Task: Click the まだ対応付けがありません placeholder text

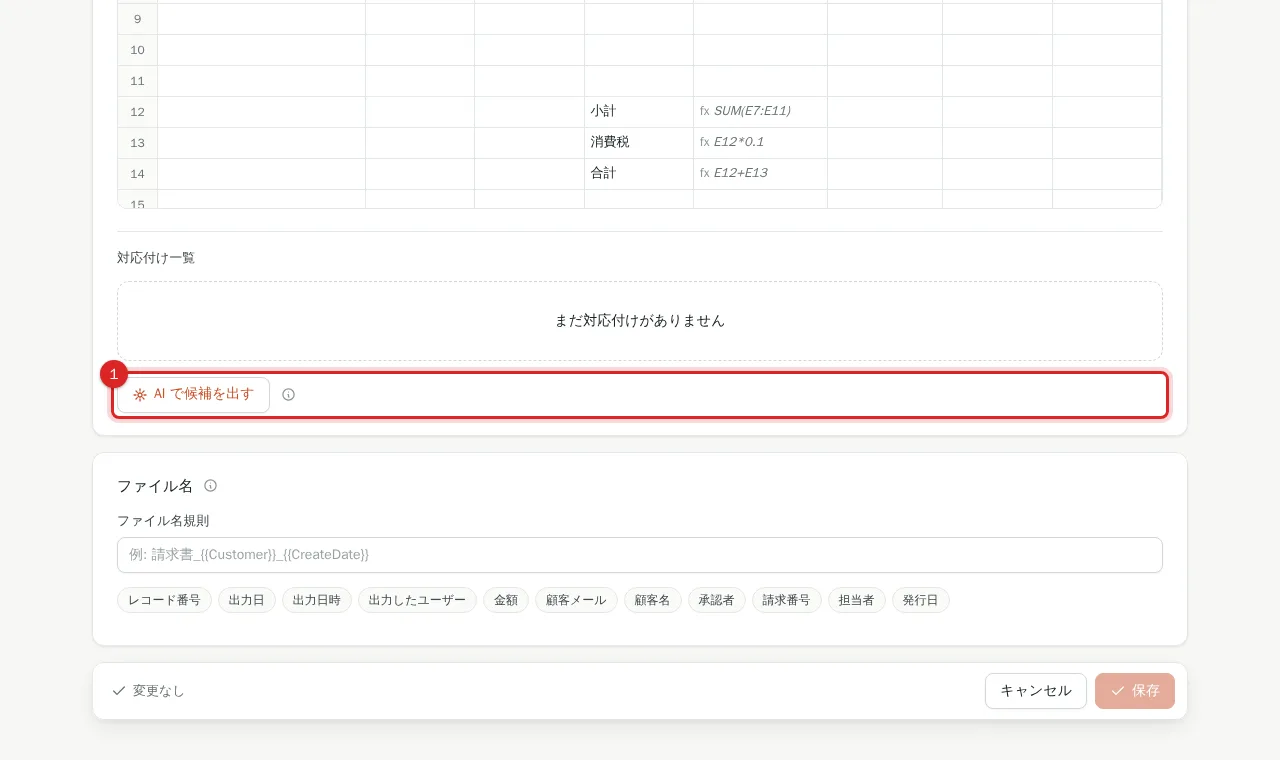Action: pos(640,321)
